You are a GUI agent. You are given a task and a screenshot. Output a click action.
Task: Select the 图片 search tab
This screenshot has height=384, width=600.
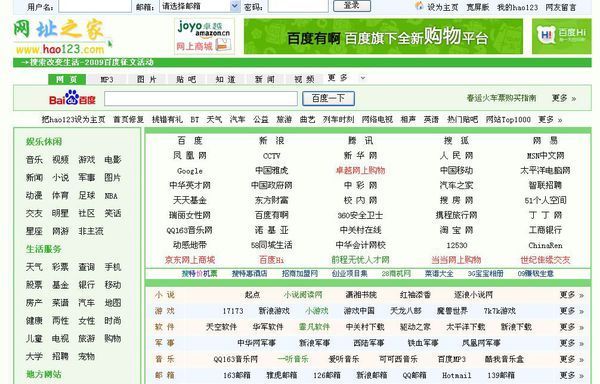[147, 79]
